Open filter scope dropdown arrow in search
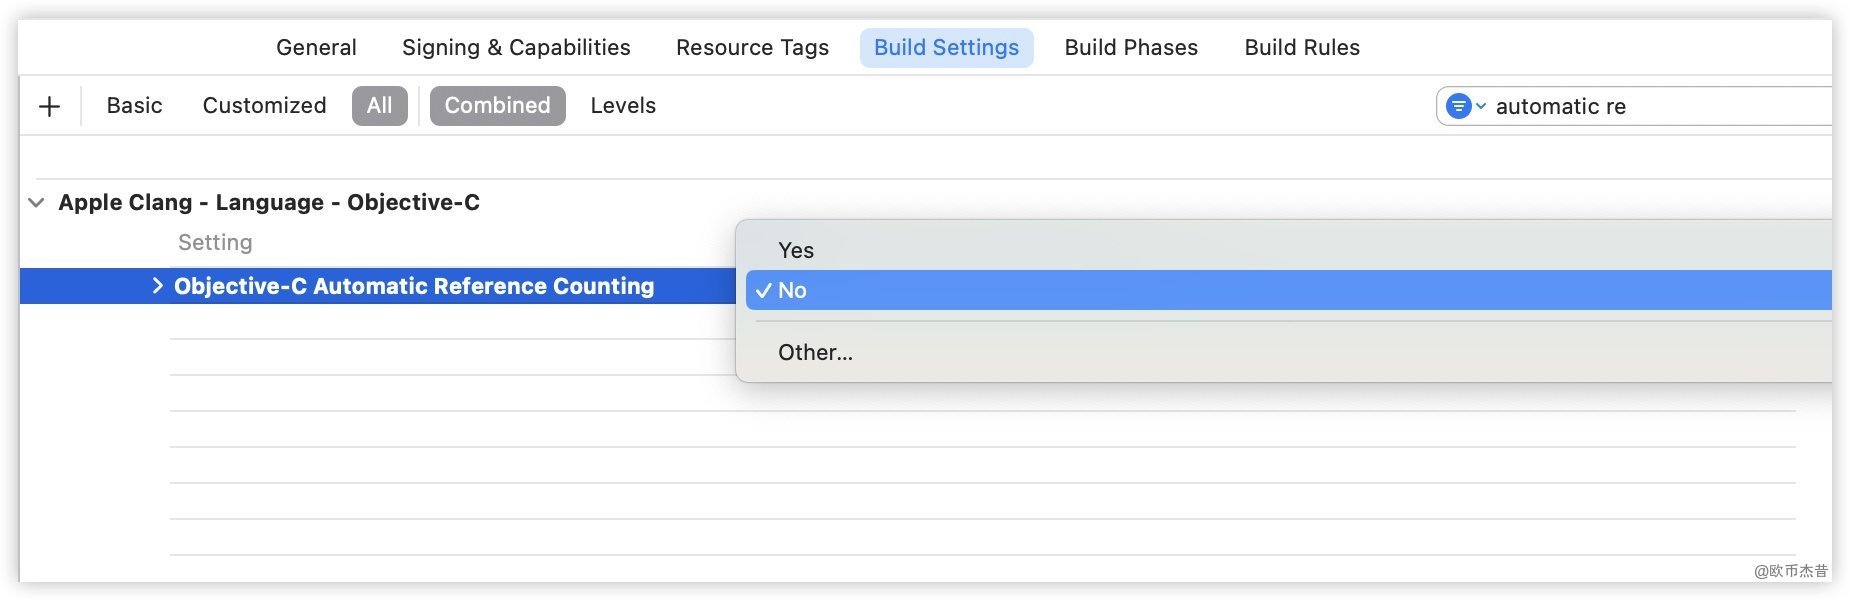The image size is (1850, 600). [1481, 106]
